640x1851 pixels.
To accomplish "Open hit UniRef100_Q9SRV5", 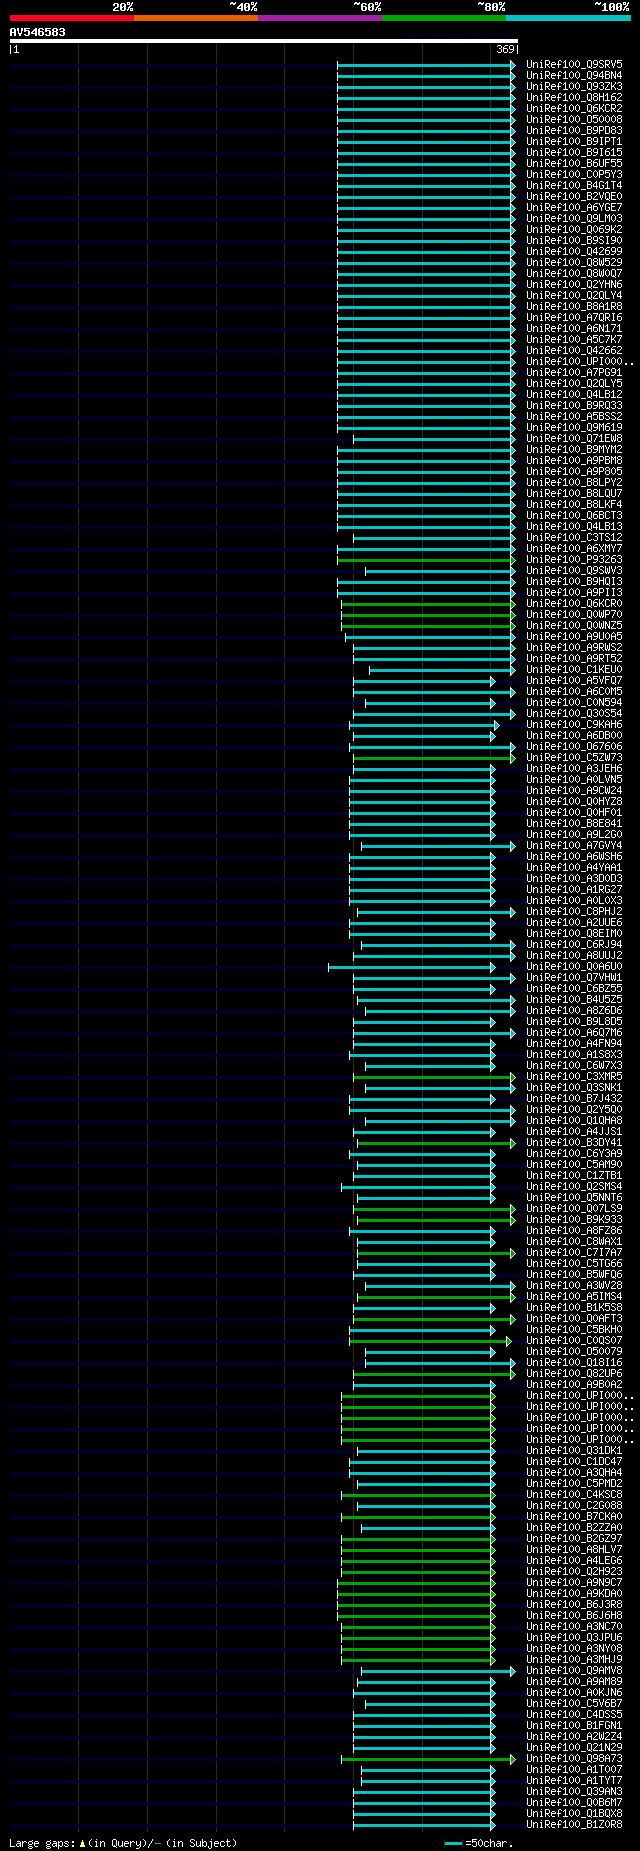I will point(574,64).
